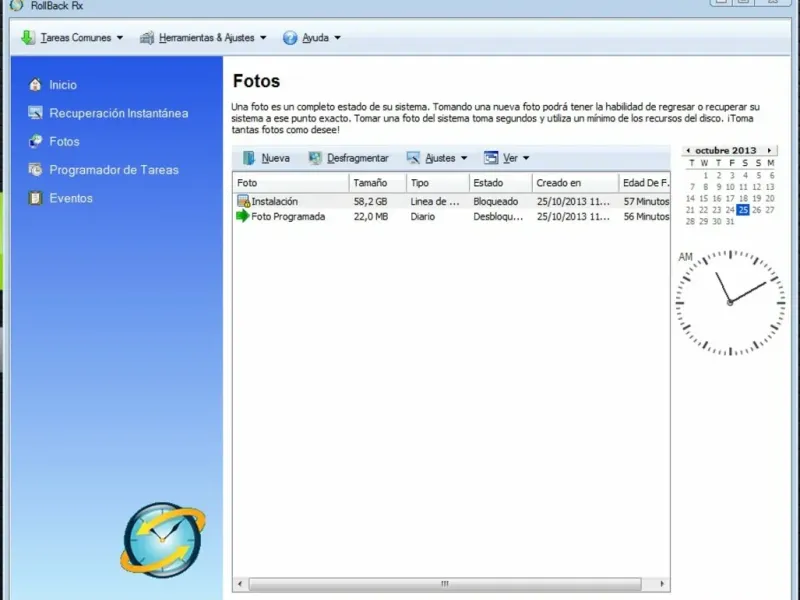The image size is (800, 600).
Task: Click the Desfragmentar toolbar icon
Action: point(315,158)
